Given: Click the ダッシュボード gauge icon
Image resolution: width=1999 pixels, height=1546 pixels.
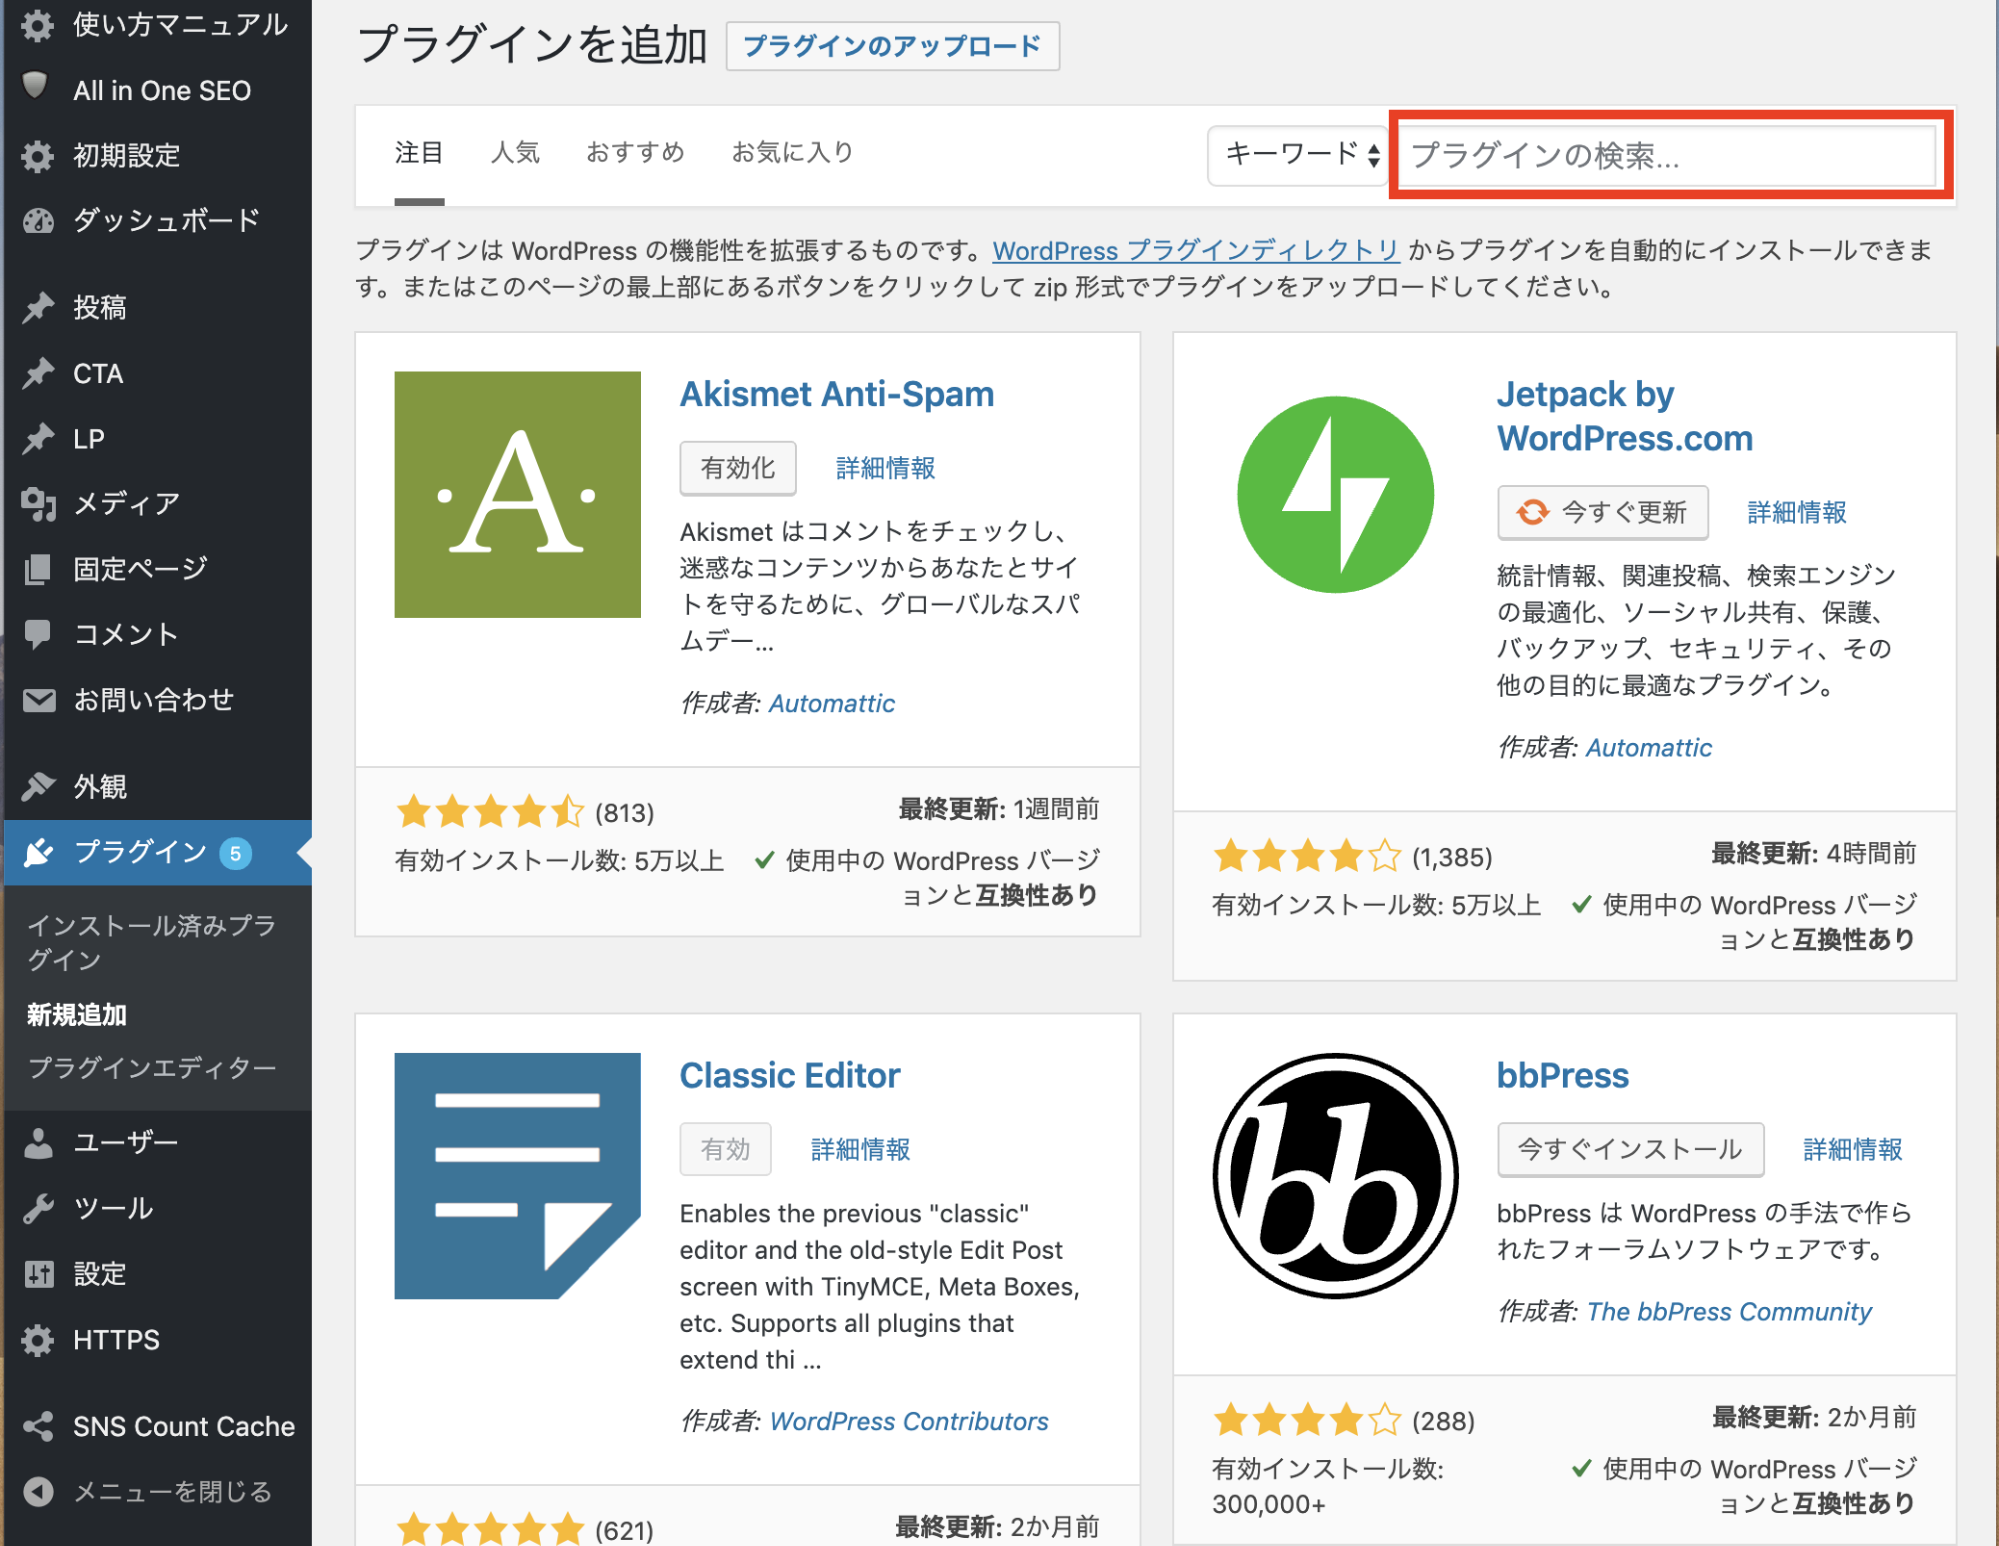Looking at the screenshot, I should click(38, 221).
